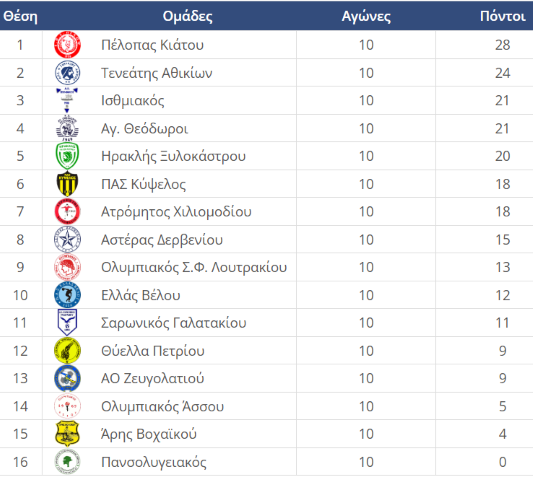Click the Ελλάς Βέλου blue discus logo
Screen dimensions: 533x480
coord(67,295)
